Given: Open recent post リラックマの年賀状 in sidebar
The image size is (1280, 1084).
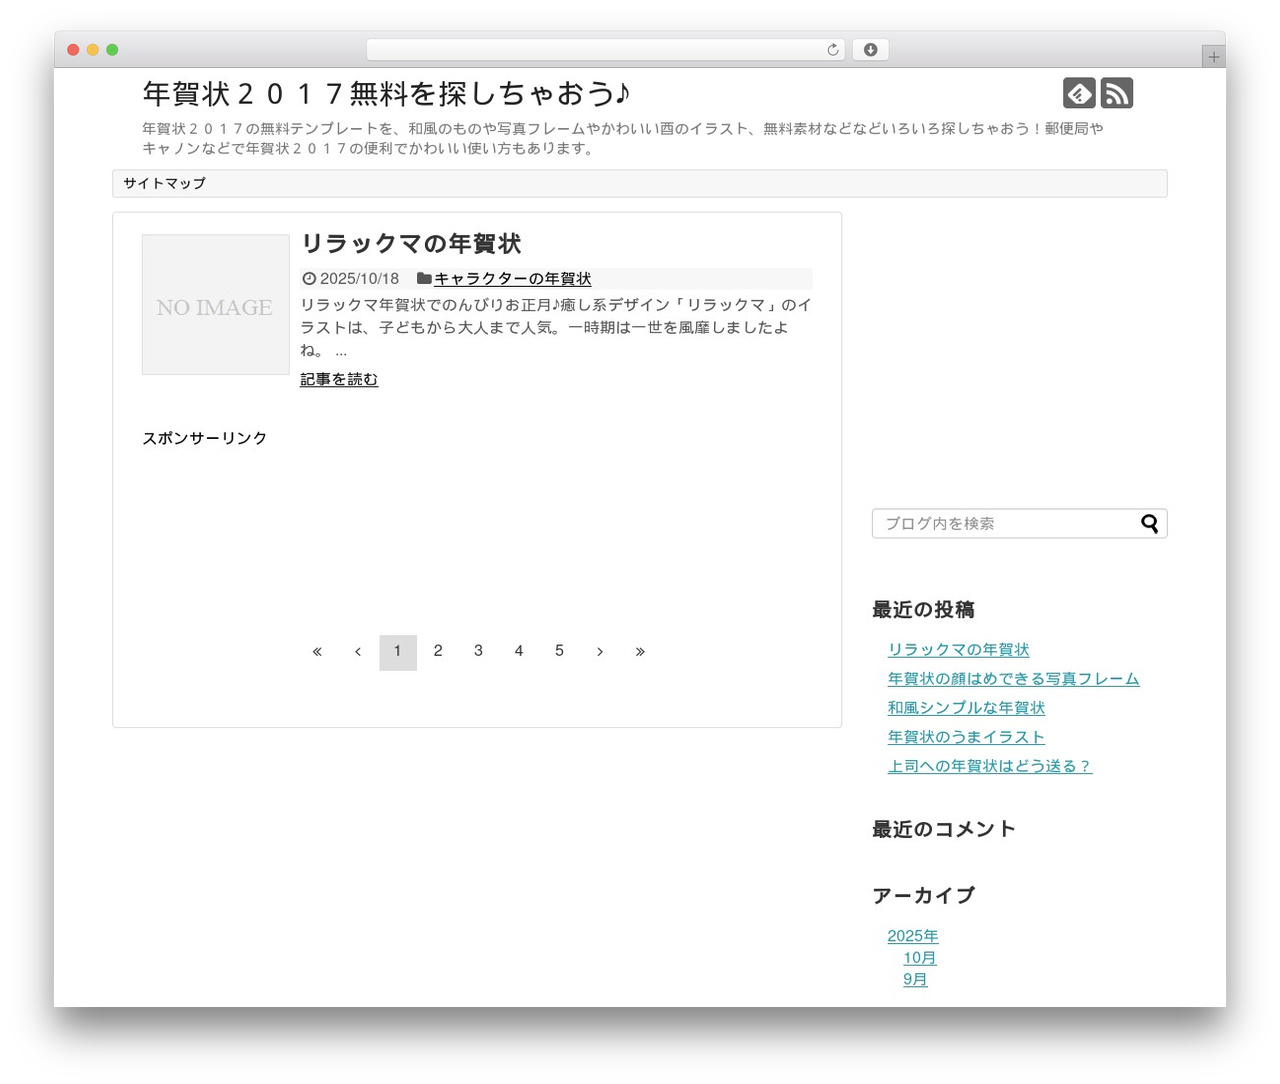Looking at the screenshot, I should pos(958,650).
